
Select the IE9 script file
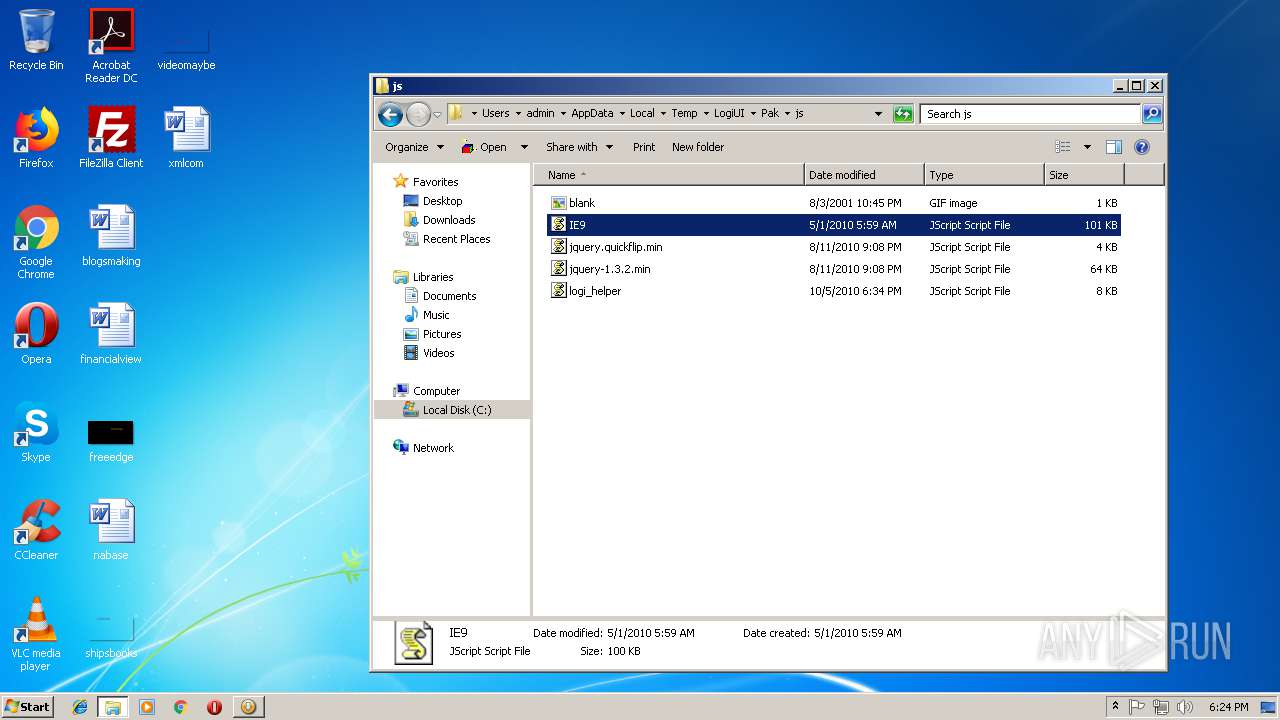(x=834, y=225)
